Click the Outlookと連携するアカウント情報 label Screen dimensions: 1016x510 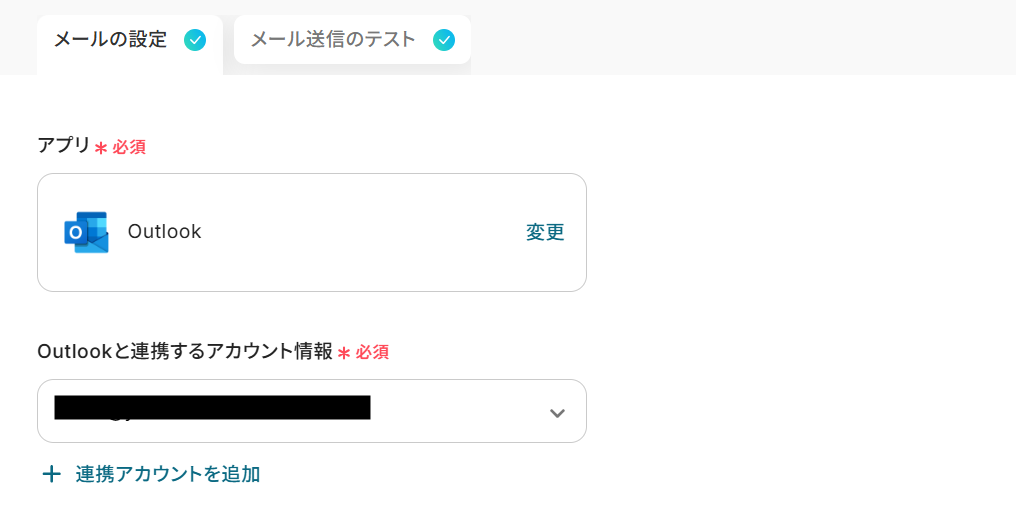184,352
